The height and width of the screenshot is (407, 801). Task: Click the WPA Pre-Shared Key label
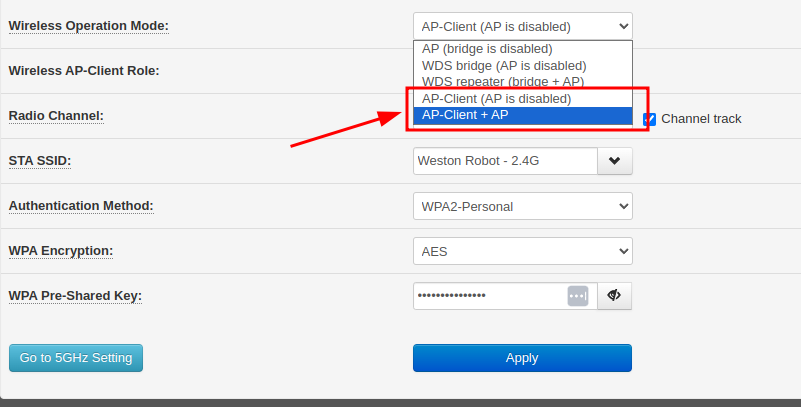(75, 296)
